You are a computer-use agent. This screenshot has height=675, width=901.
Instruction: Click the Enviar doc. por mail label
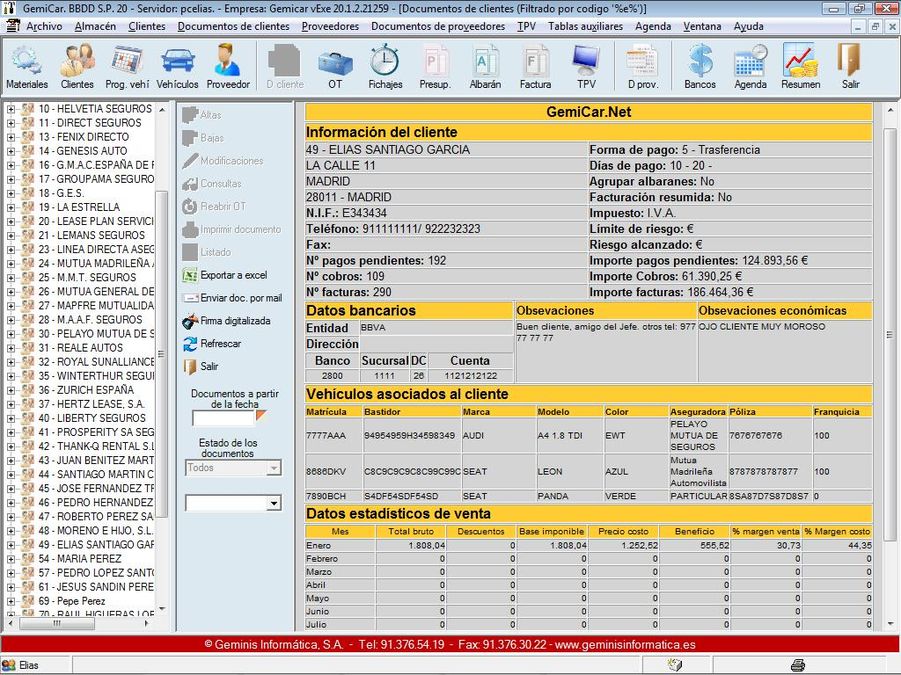pos(241,298)
